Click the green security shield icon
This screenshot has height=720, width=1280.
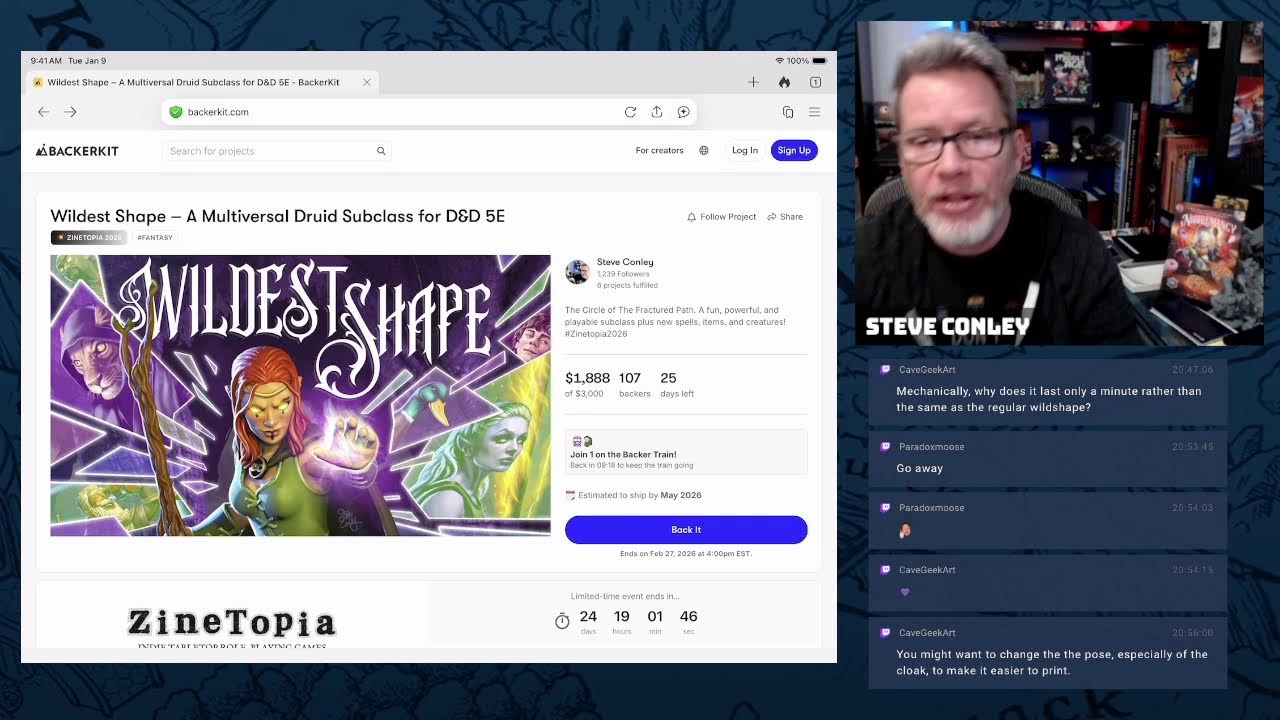(x=176, y=112)
